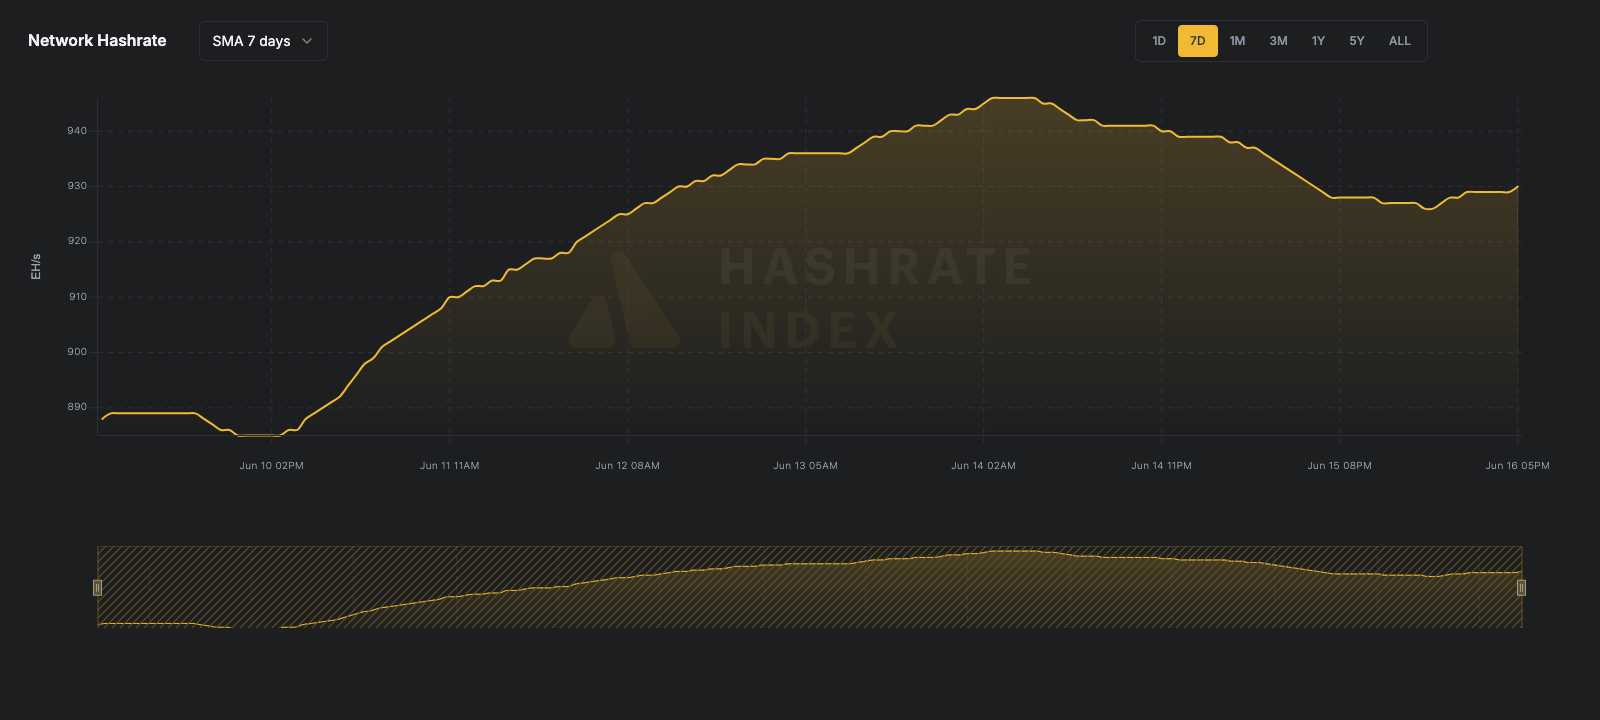Screen dimensions: 1600x720
Task: Click the hatched range navigator chart
Action: [x=809, y=587]
